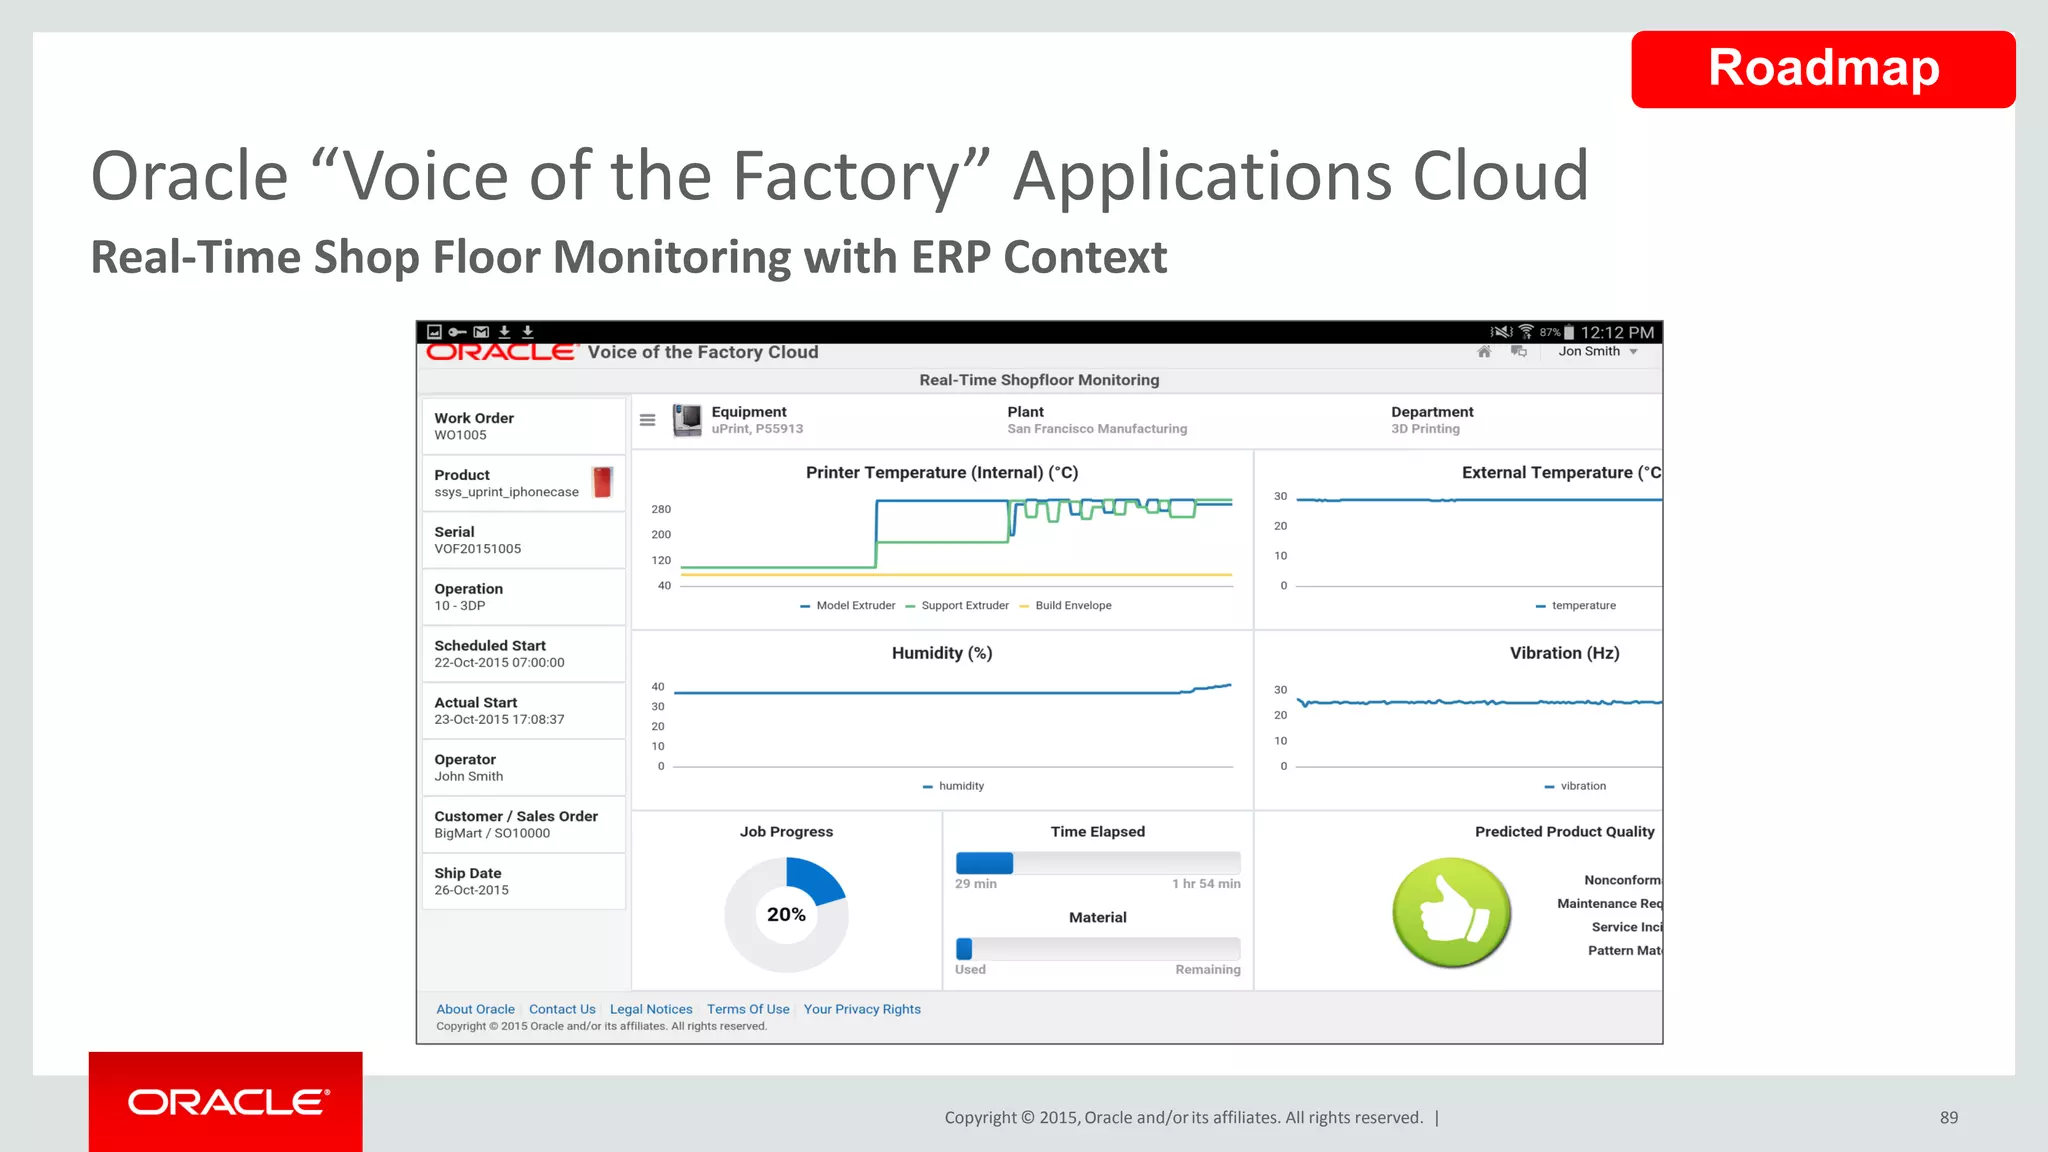Tap the mail icon in status bar
Screen dimensions: 2048x1152
481,332
